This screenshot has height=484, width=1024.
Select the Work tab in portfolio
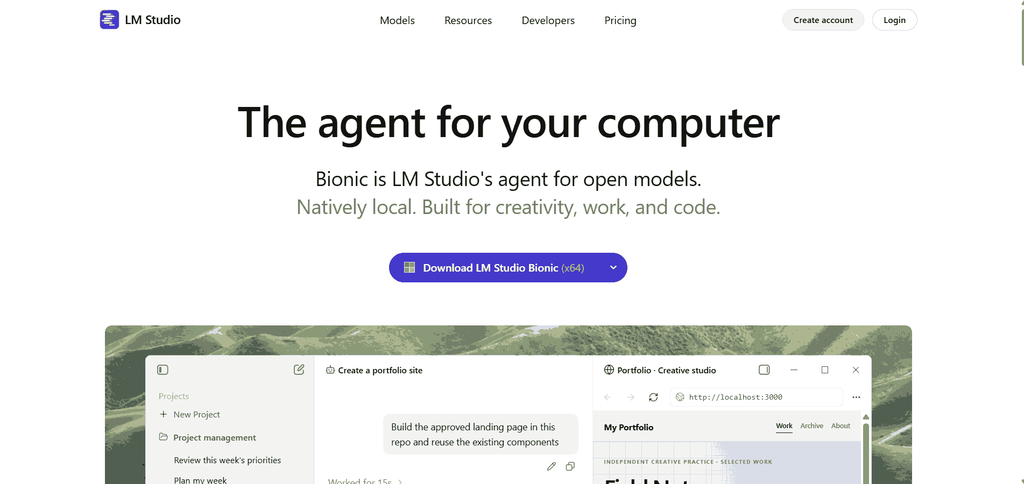click(784, 426)
